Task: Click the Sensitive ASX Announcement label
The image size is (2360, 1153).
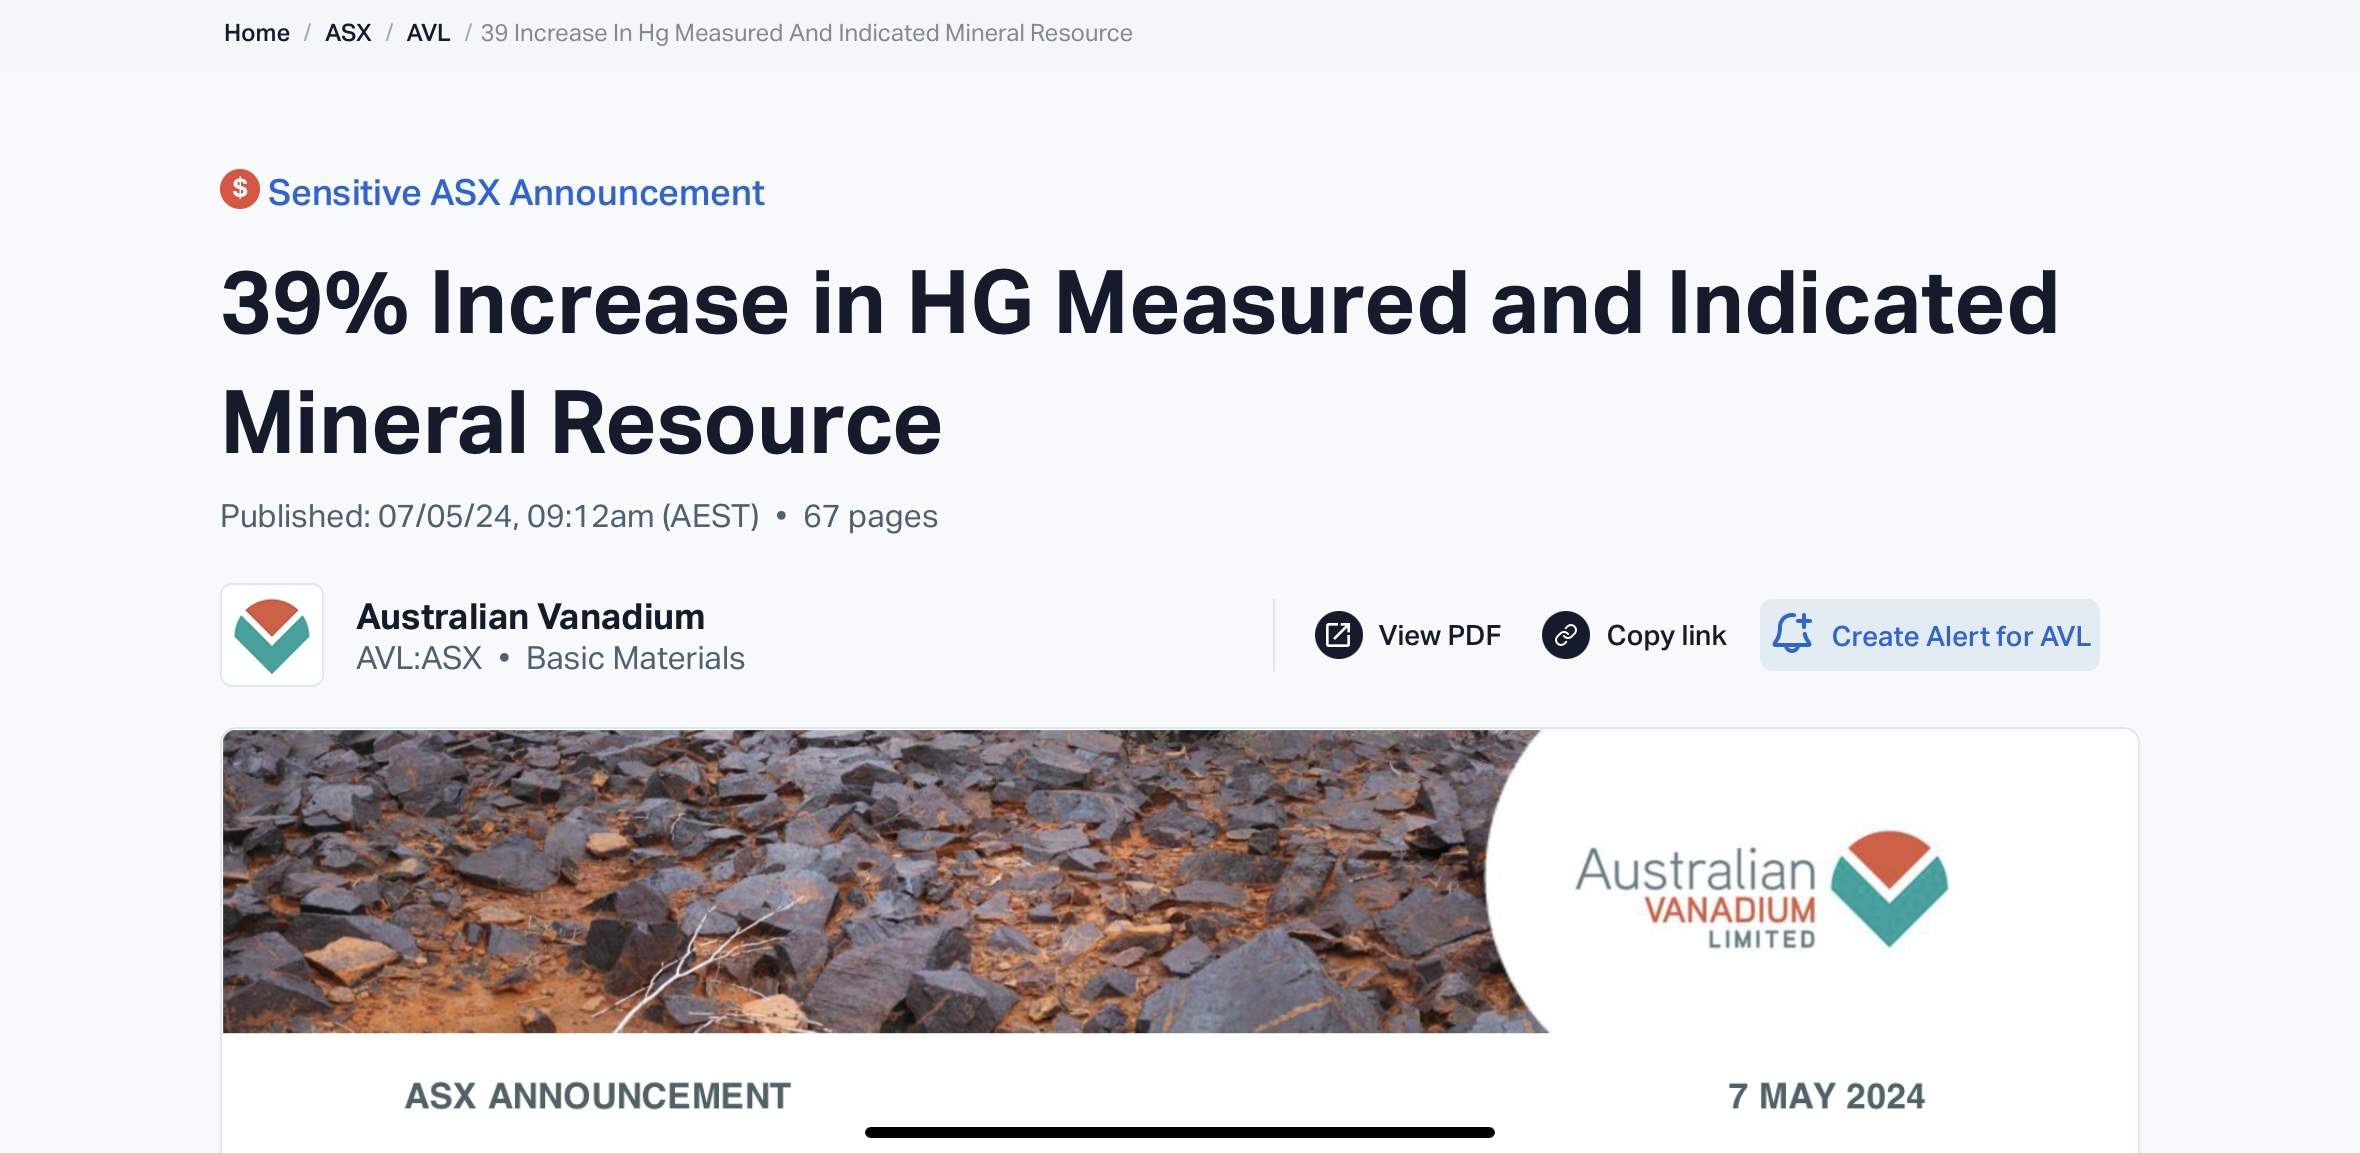Action: tap(516, 193)
